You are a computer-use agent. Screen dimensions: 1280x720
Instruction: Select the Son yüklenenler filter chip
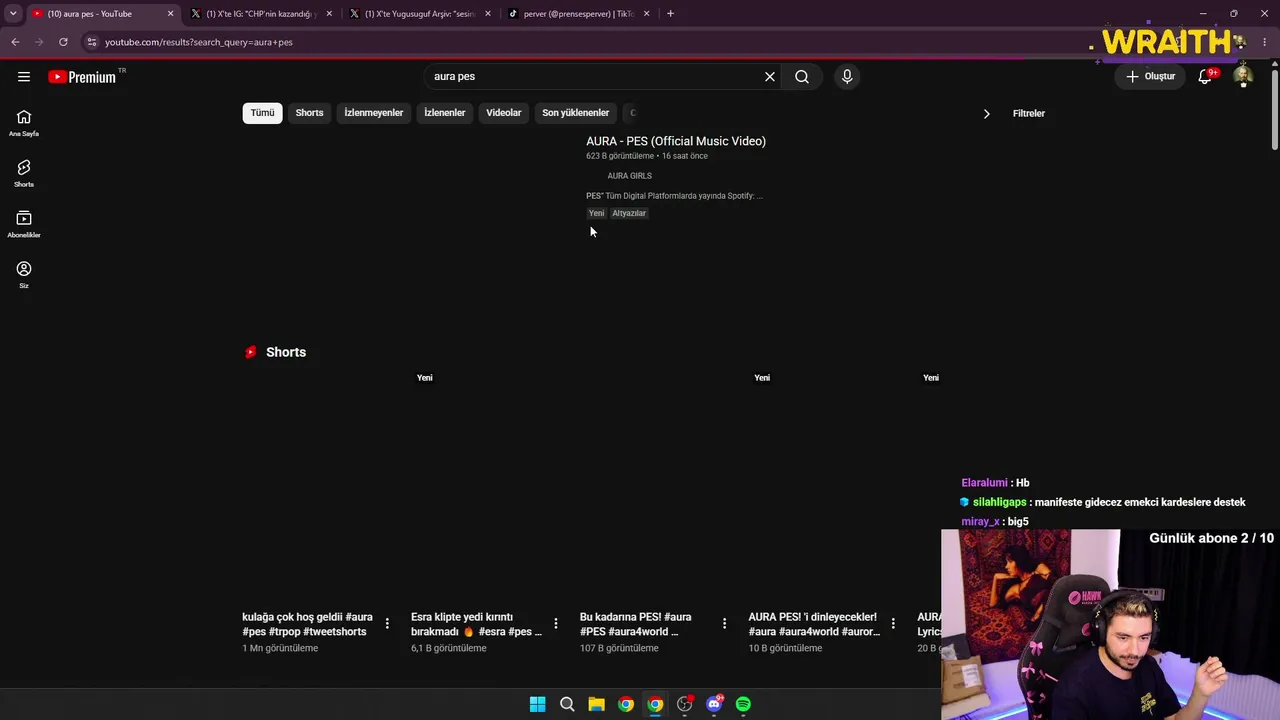(576, 113)
